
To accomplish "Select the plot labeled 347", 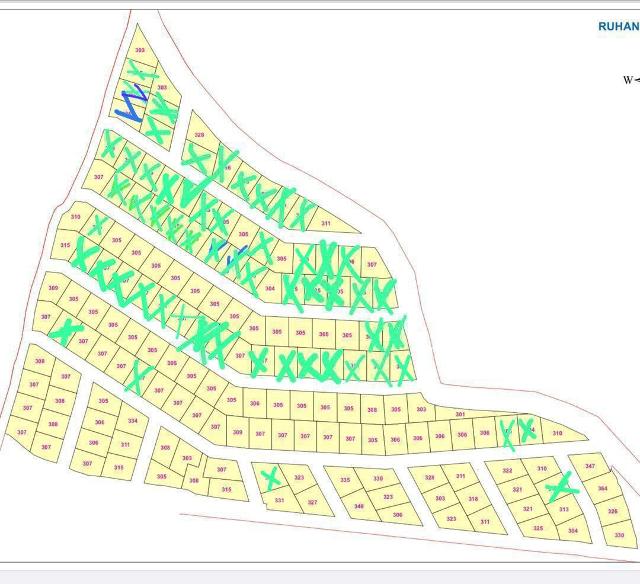I will point(590,466).
